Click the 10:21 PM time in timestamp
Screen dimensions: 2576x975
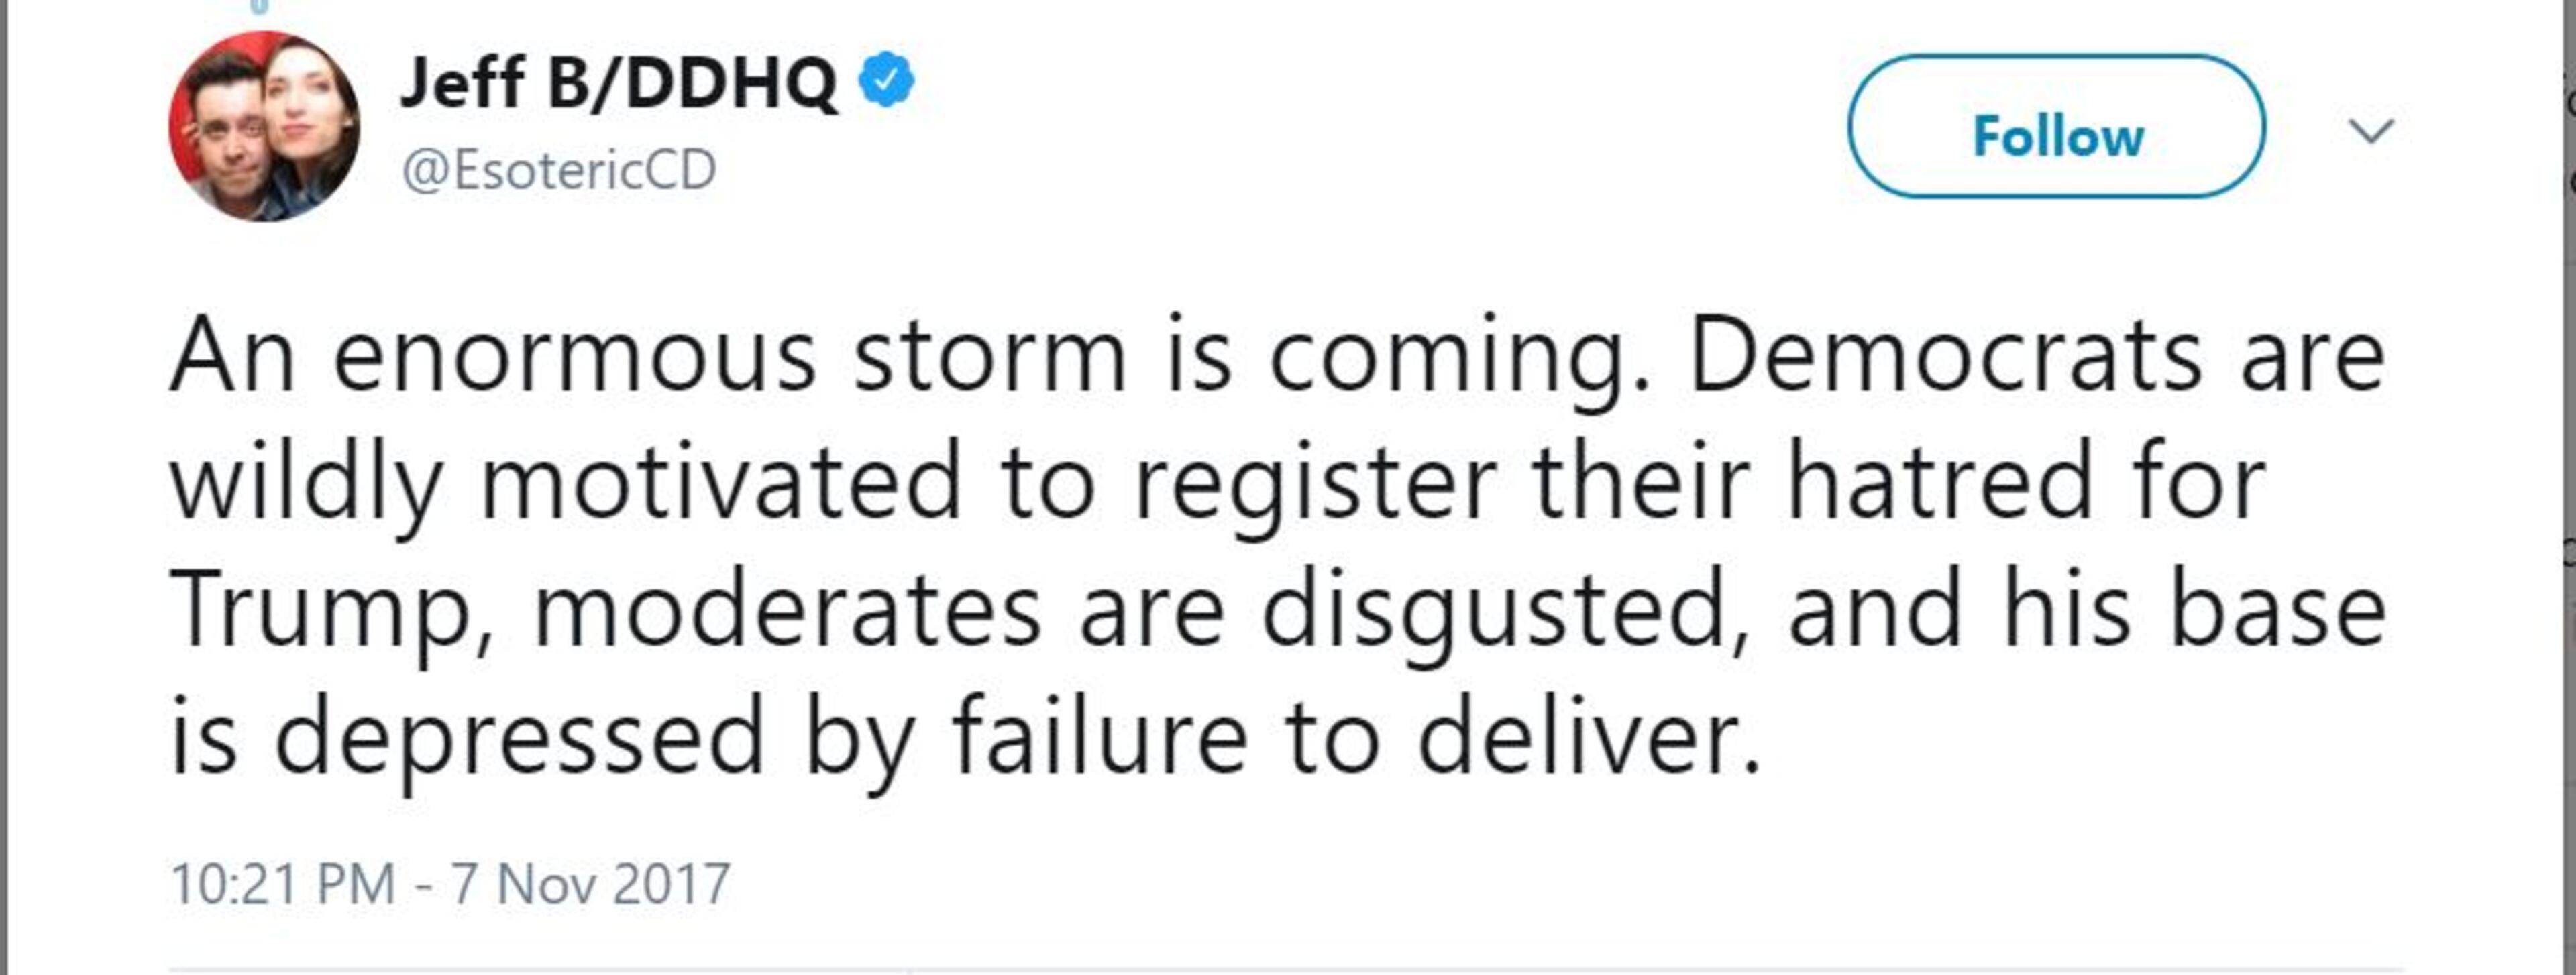[x=283, y=884]
